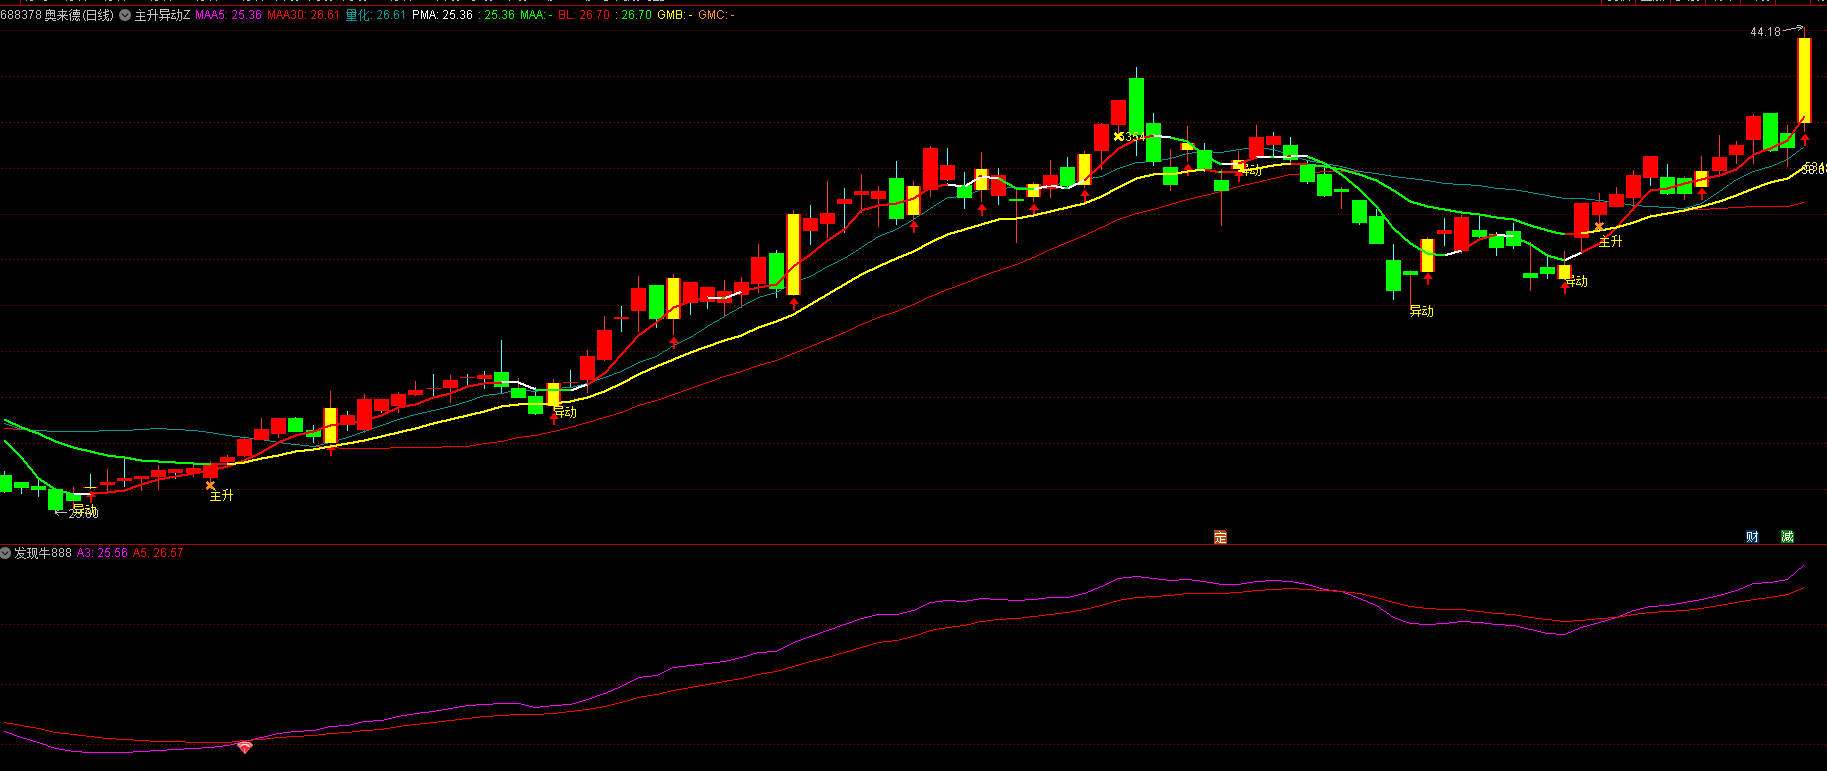
Task: Click the blue 财 financial report icon
Action: tap(1752, 537)
